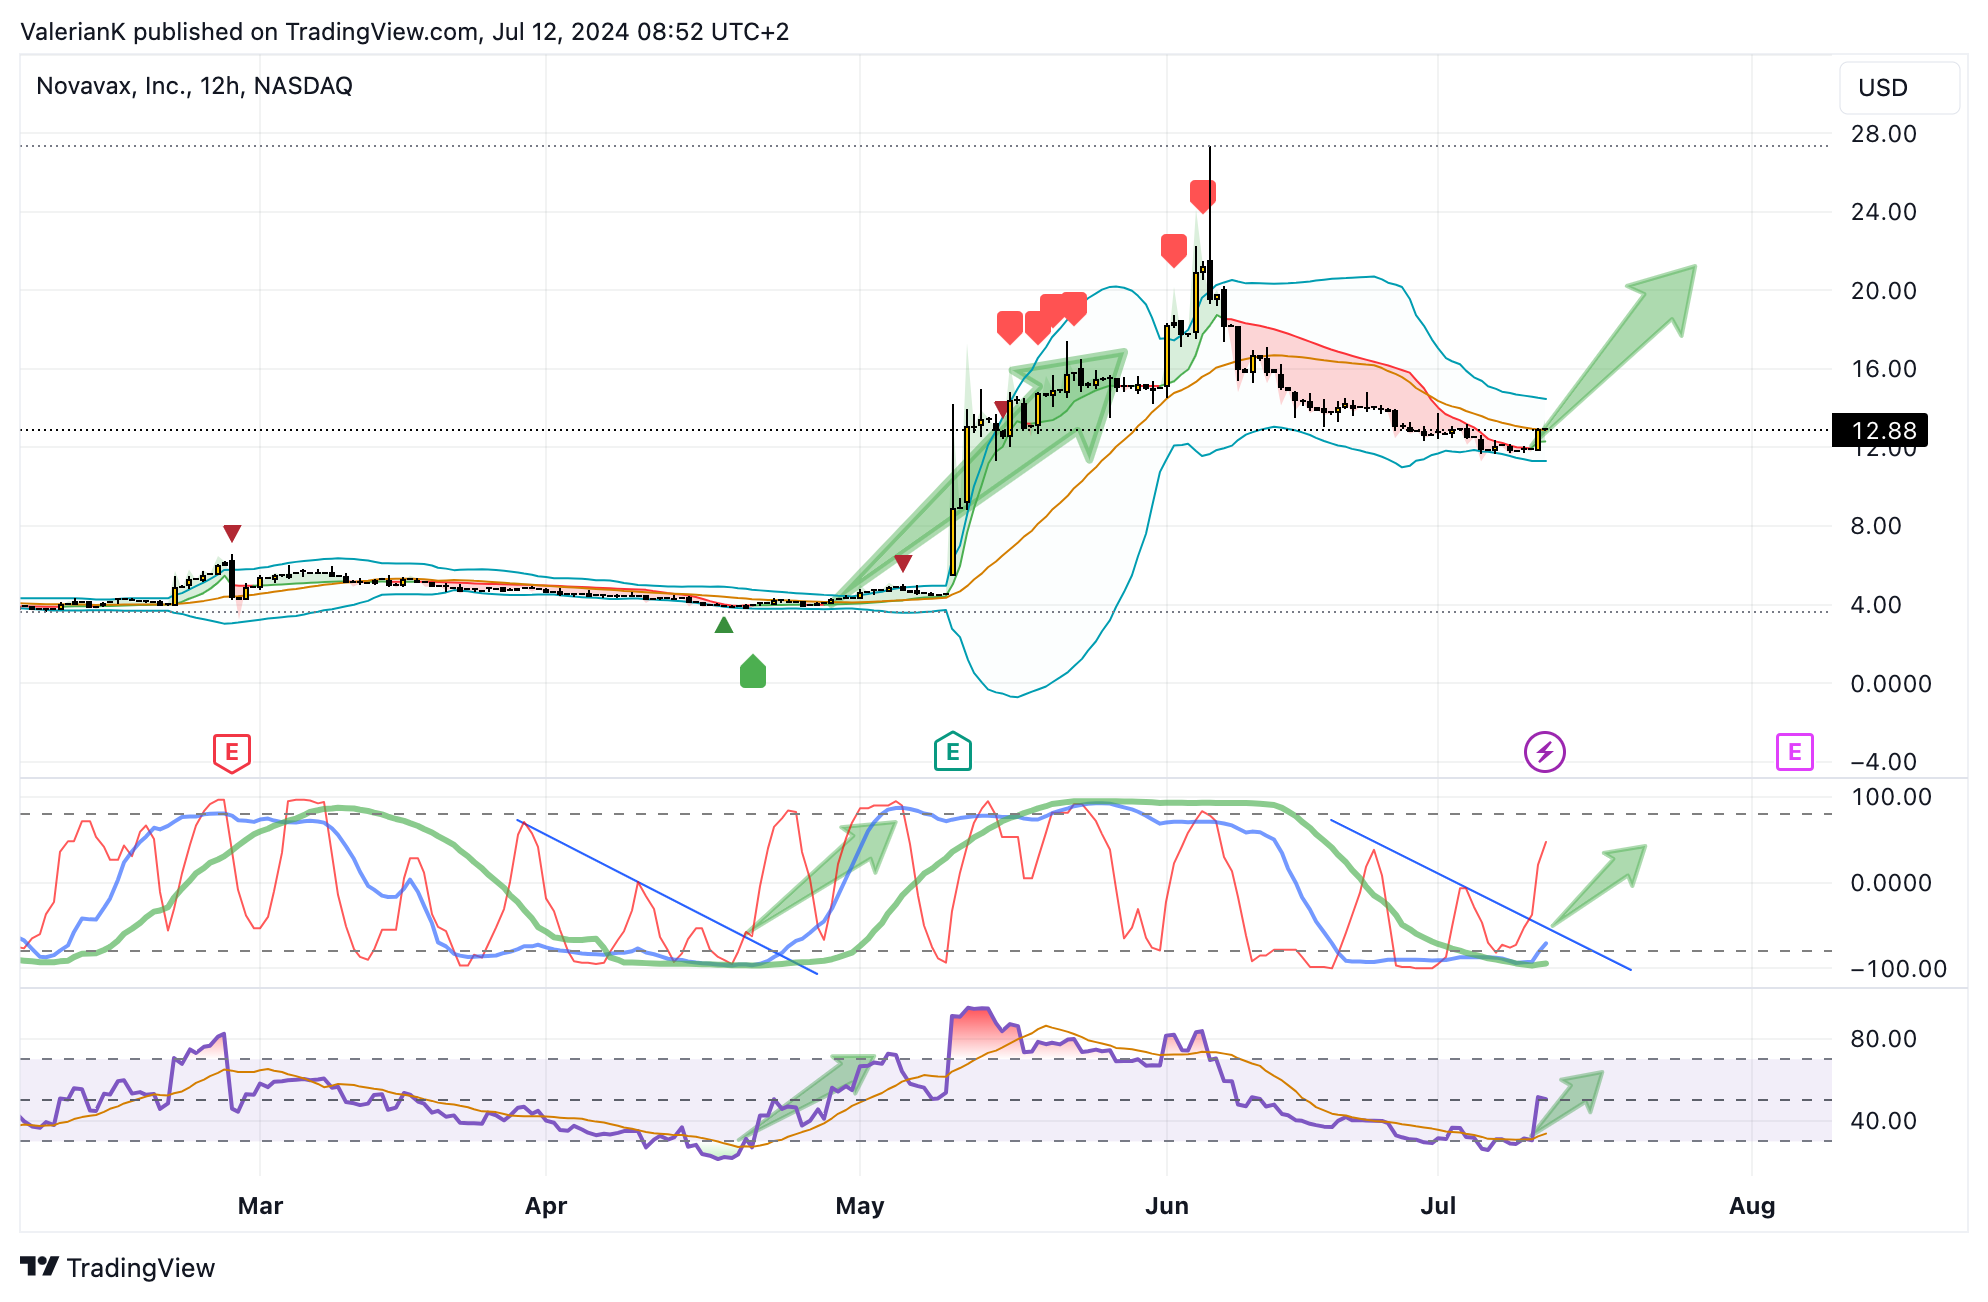The height and width of the screenshot is (1302, 1988).
Task: Click the 12.88 current price label
Action: coord(1880,431)
